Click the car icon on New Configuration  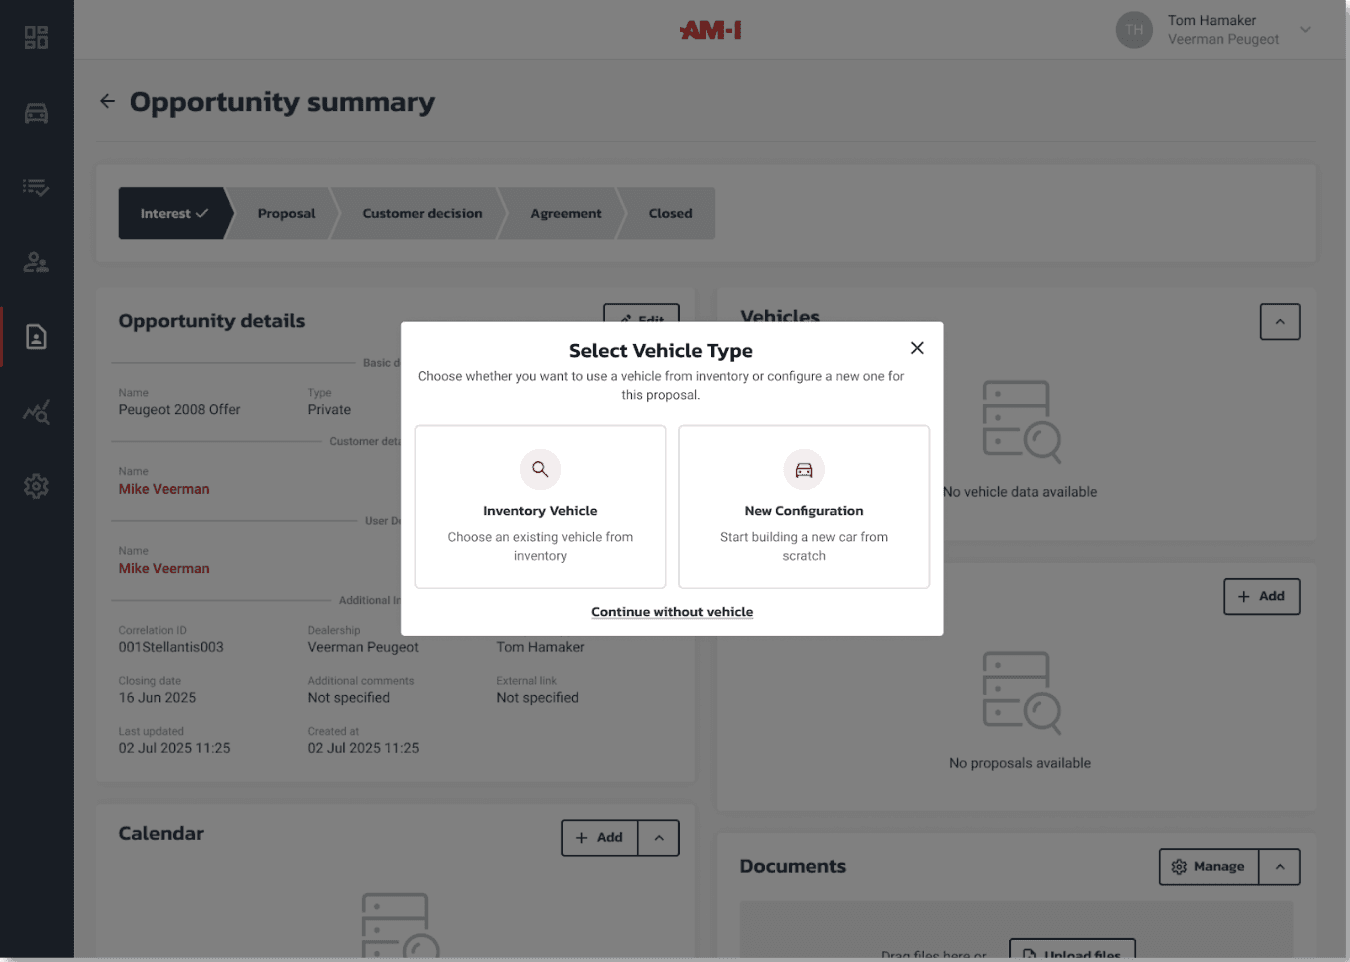coord(804,469)
